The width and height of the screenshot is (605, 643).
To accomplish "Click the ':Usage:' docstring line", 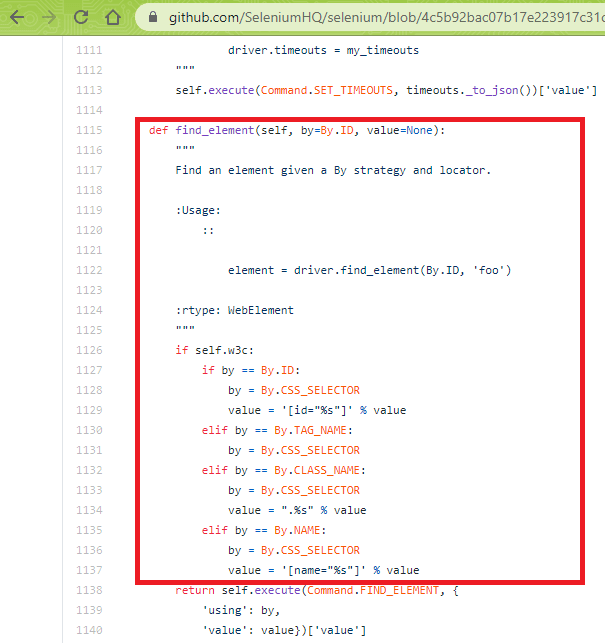I will click(198, 210).
